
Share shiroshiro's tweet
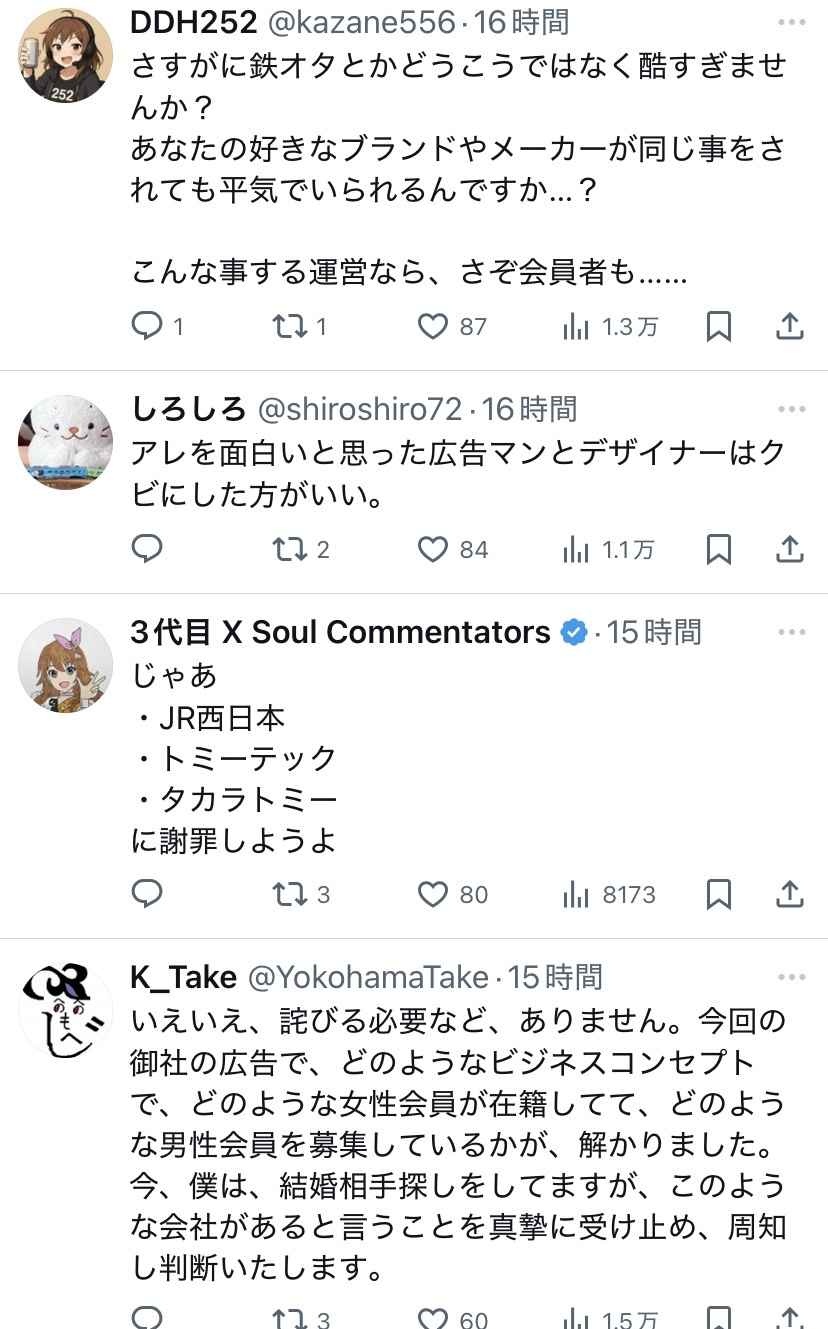pyautogui.click(x=789, y=549)
